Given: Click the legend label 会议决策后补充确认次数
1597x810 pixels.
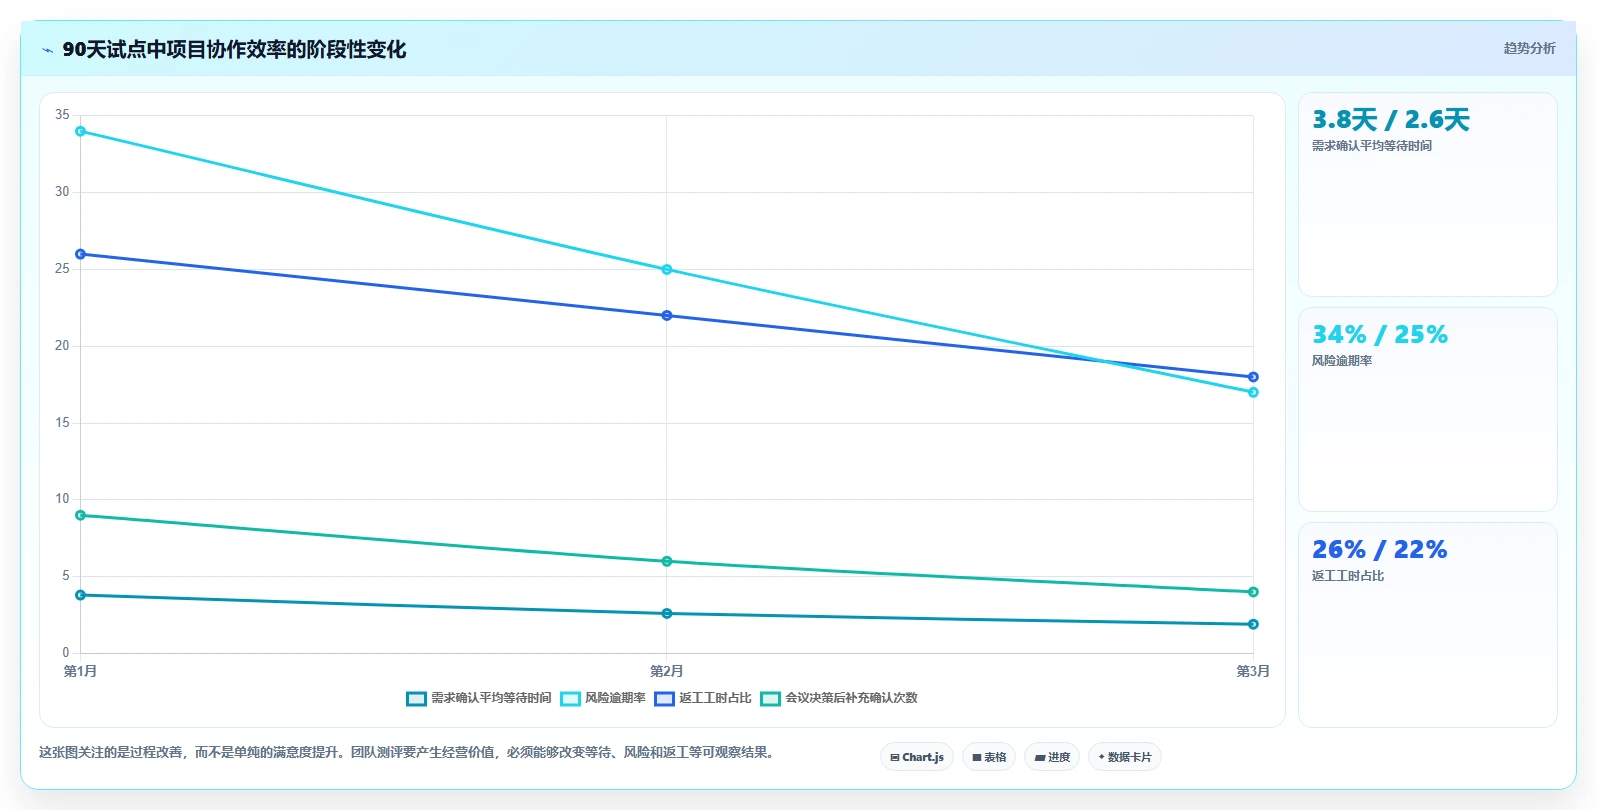Looking at the screenshot, I should point(851,698).
